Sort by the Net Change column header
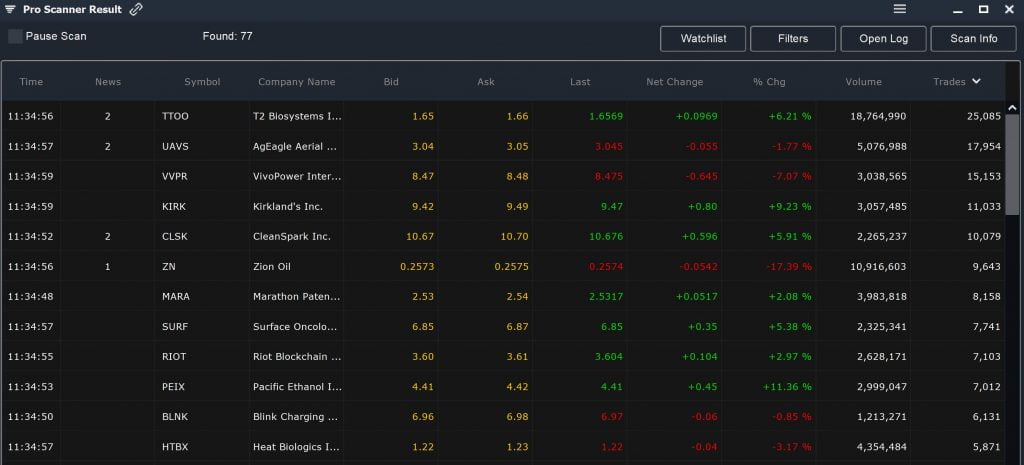The width and height of the screenshot is (1024, 465). tap(675, 82)
